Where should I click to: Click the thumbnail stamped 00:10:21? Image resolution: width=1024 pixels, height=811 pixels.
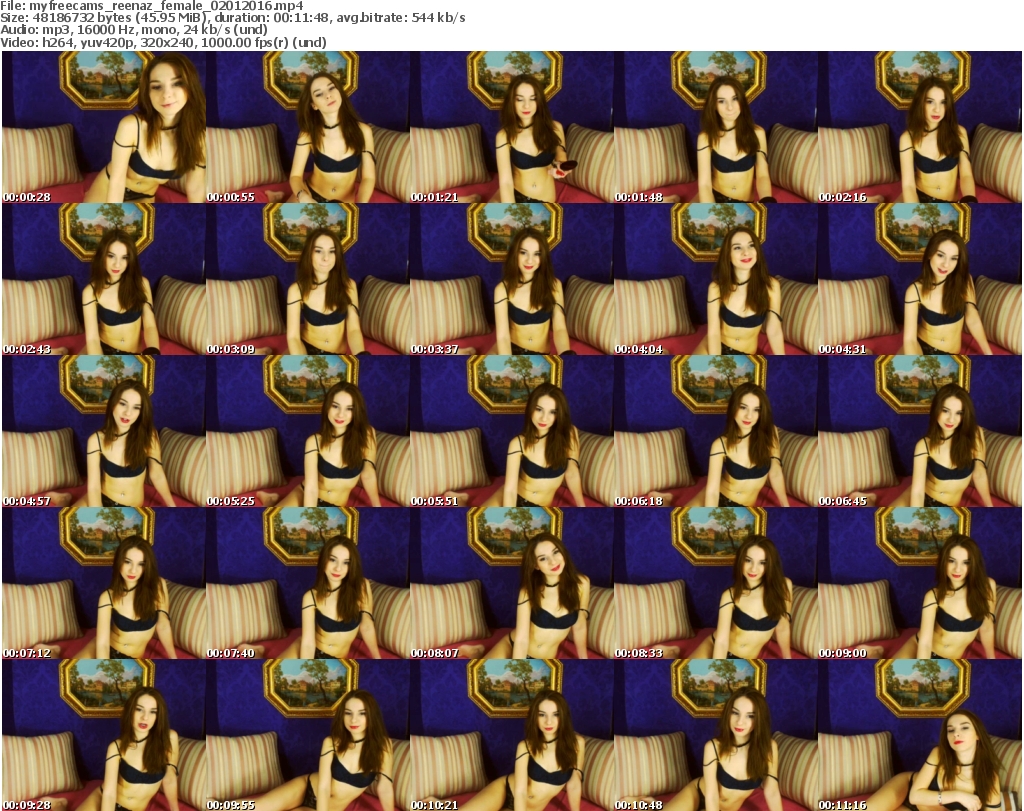click(x=511, y=735)
